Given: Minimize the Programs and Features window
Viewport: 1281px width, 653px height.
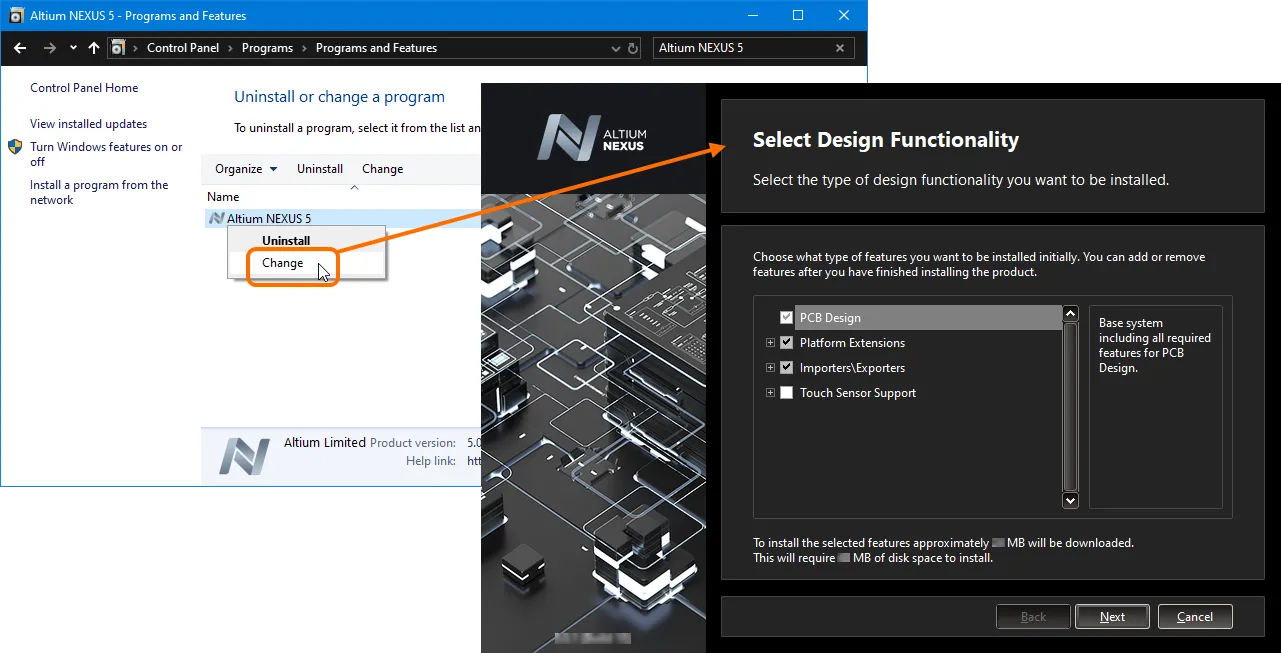Looking at the screenshot, I should point(752,16).
